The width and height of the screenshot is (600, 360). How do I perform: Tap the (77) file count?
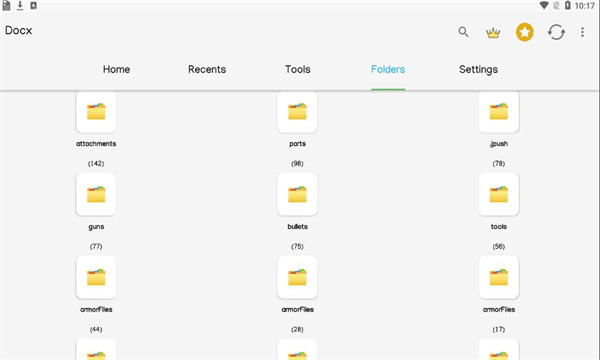pos(96,246)
